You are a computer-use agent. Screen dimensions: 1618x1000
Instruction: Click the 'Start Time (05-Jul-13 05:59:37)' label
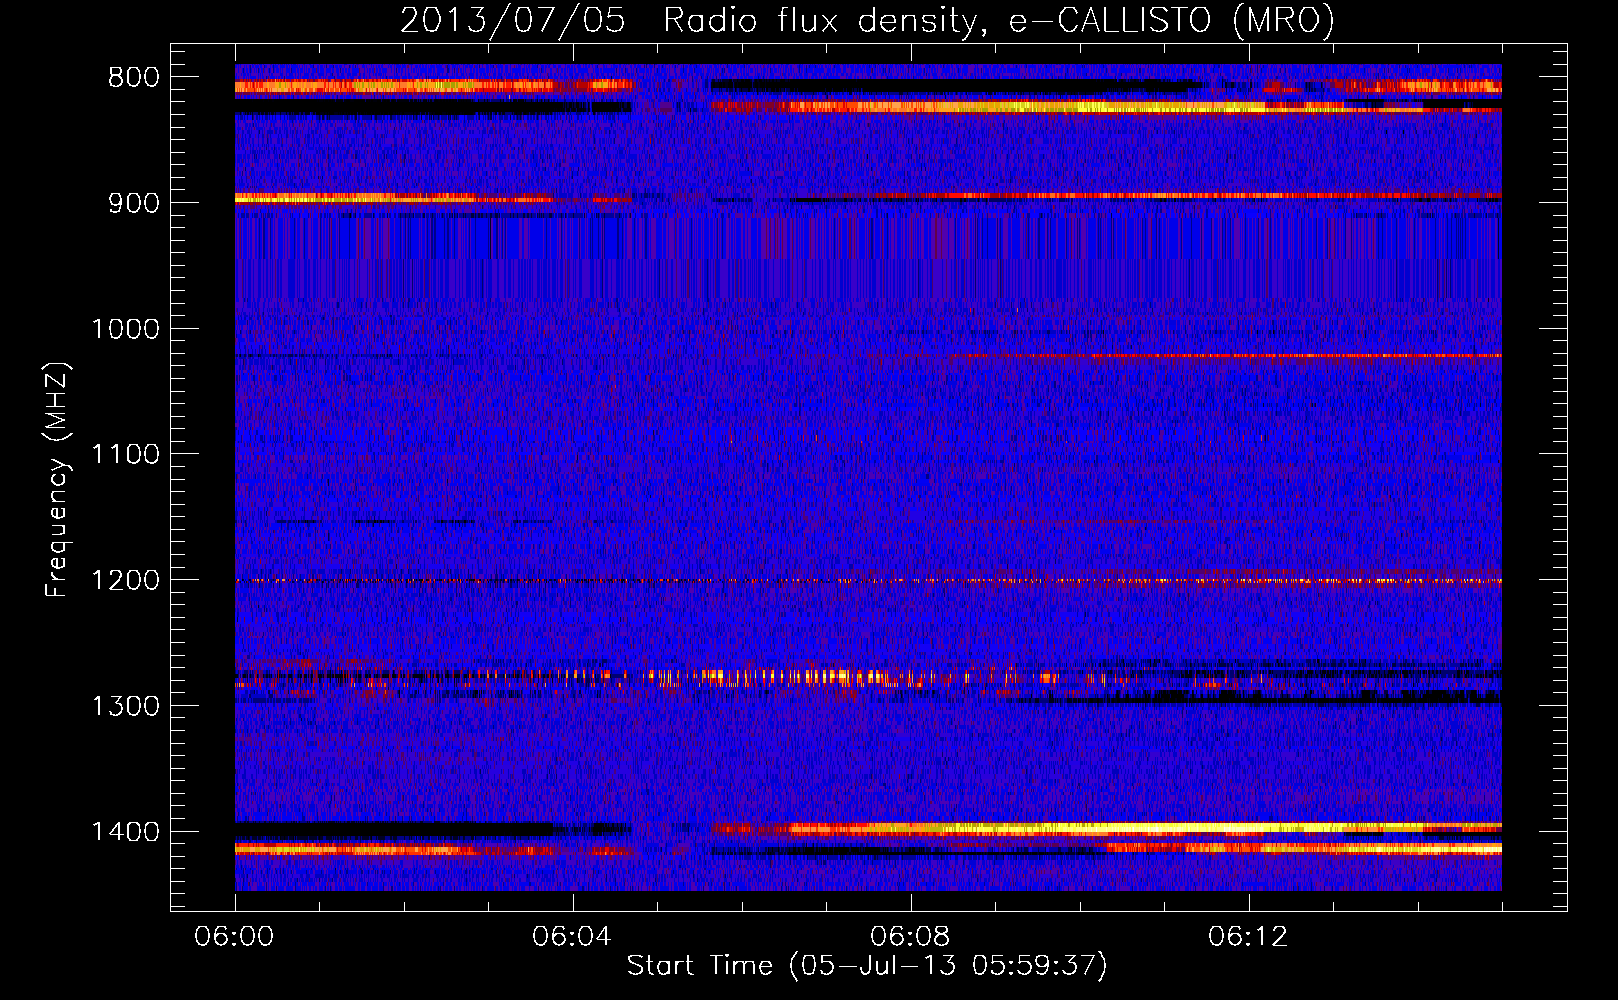867,966
